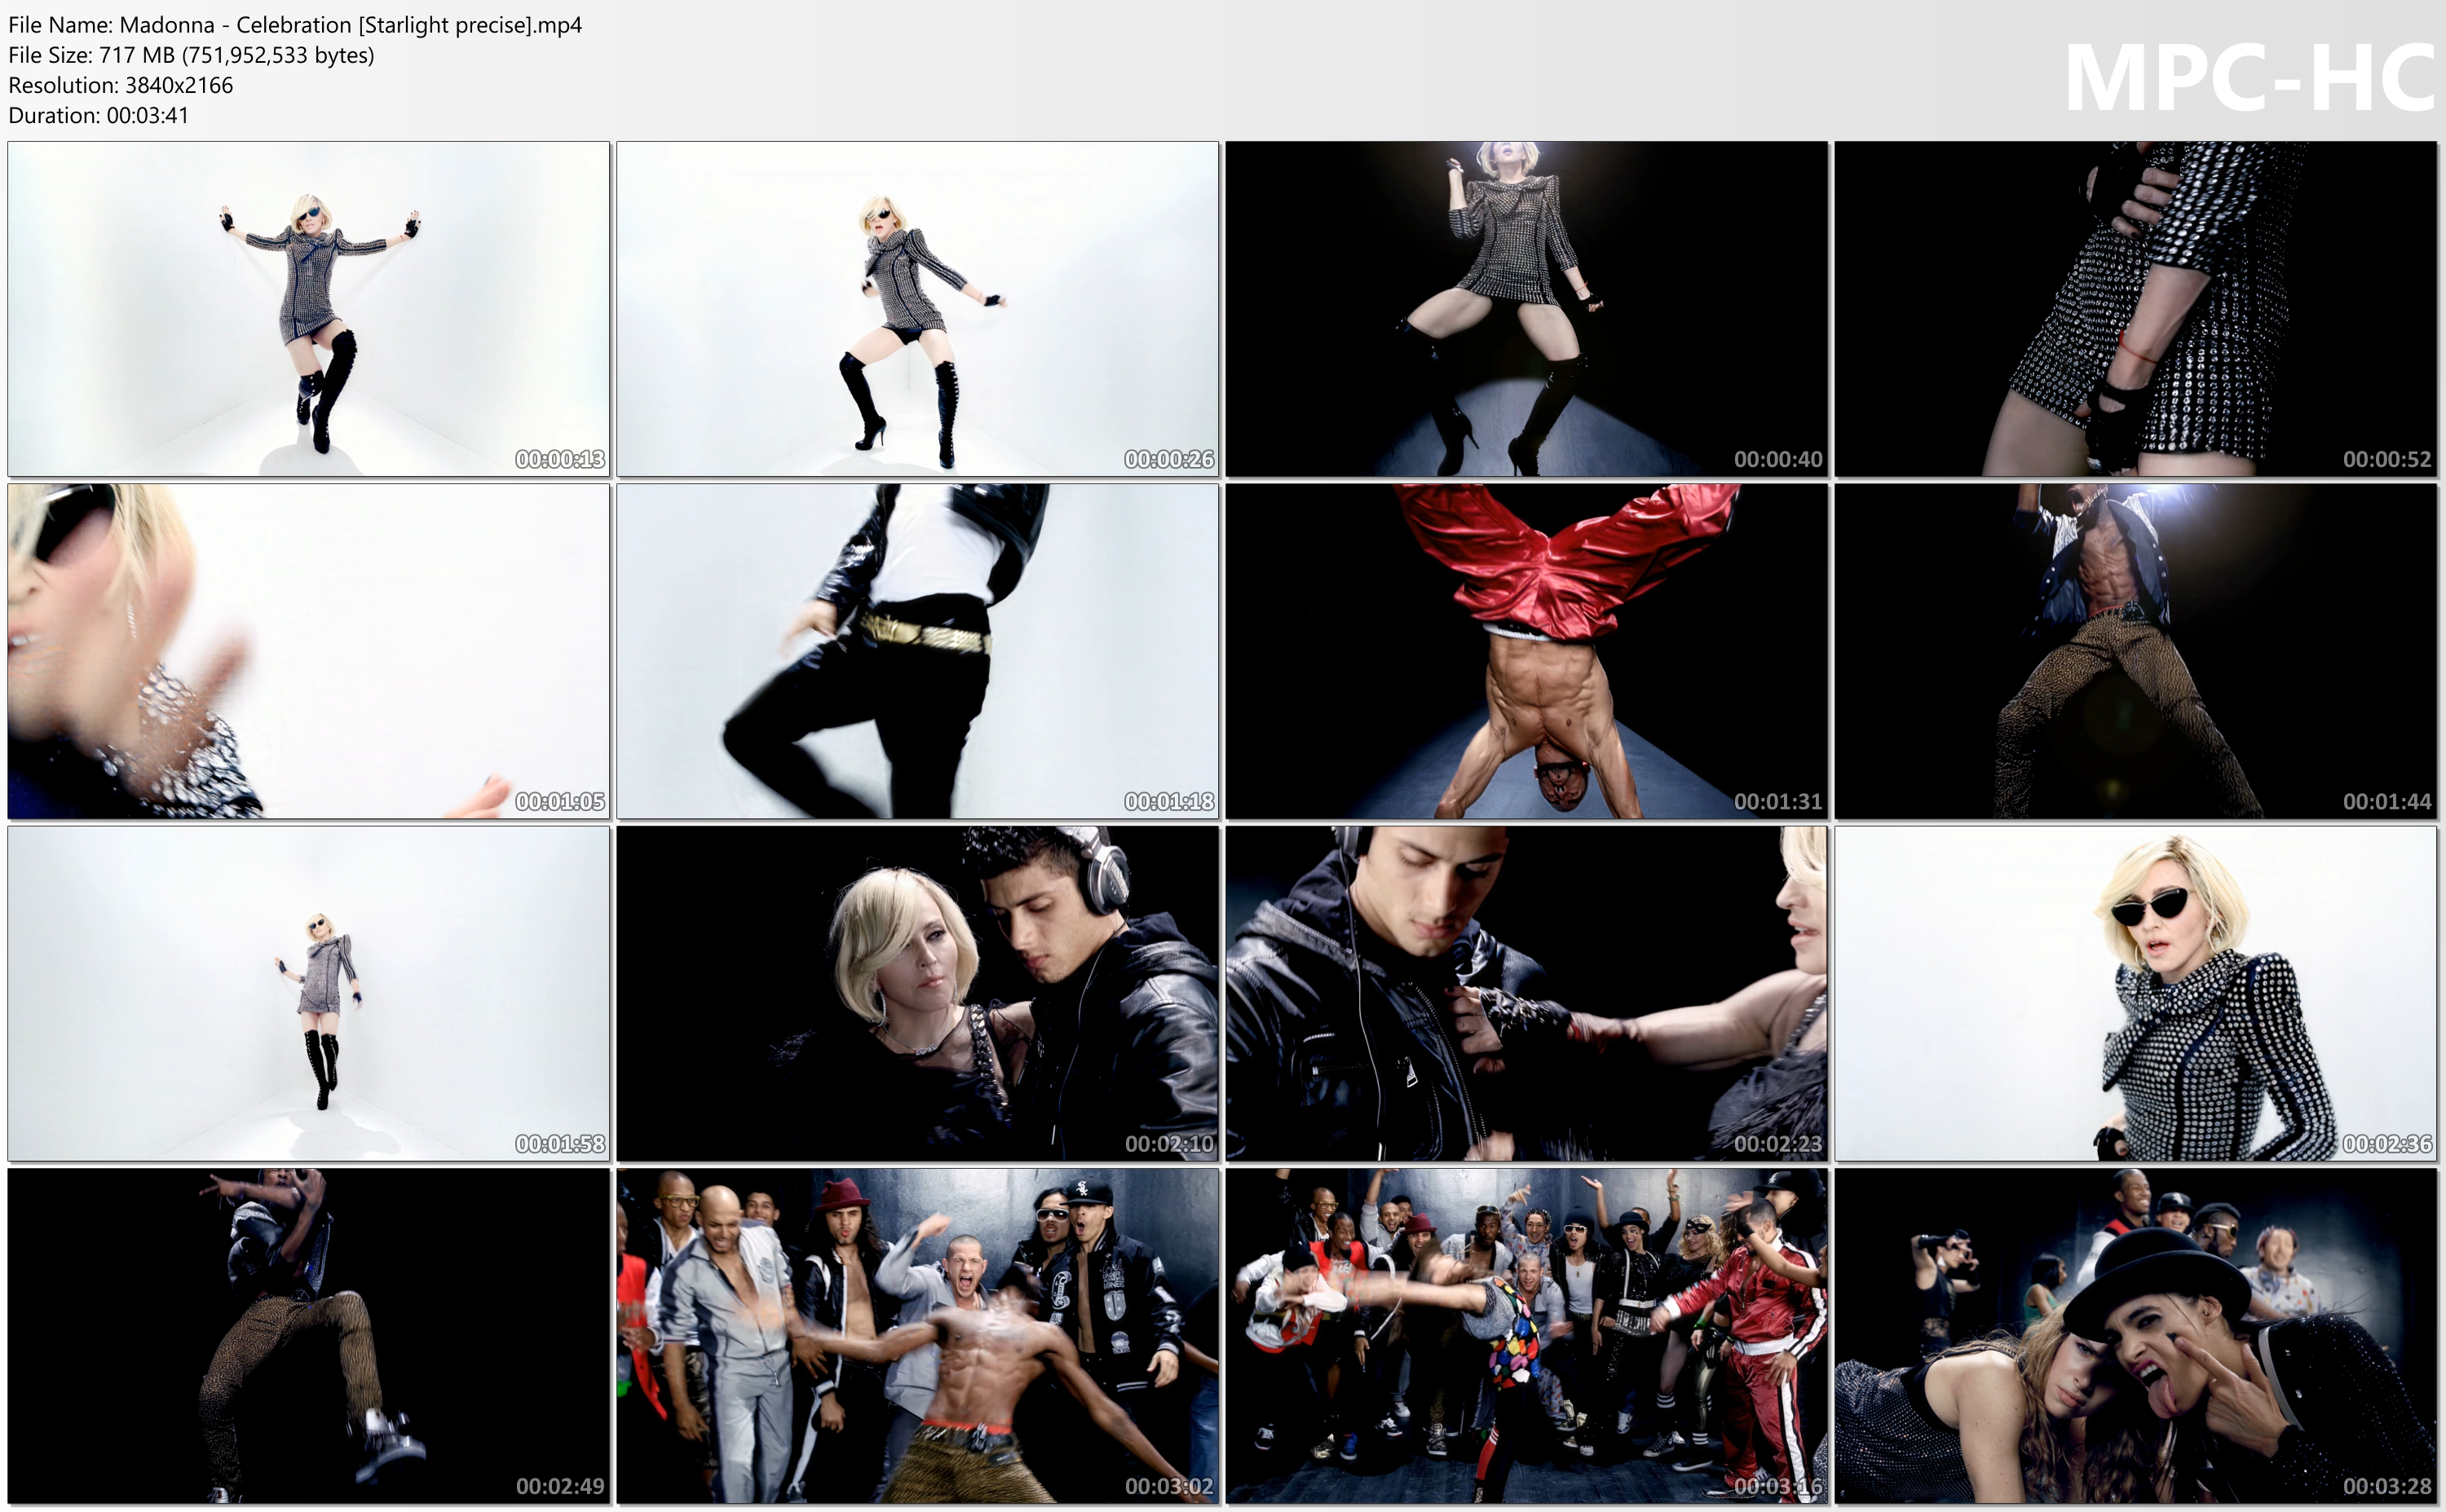Select the thumbnail stamped 00:01:05
This screenshot has height=1512, width=2446.
[309, 651]
